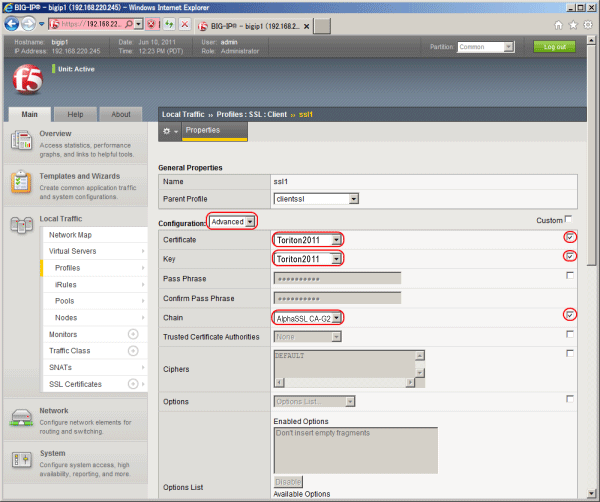Click the certificate error shield icon
This screenshot has height=502, width=600.
pos(151,24)
